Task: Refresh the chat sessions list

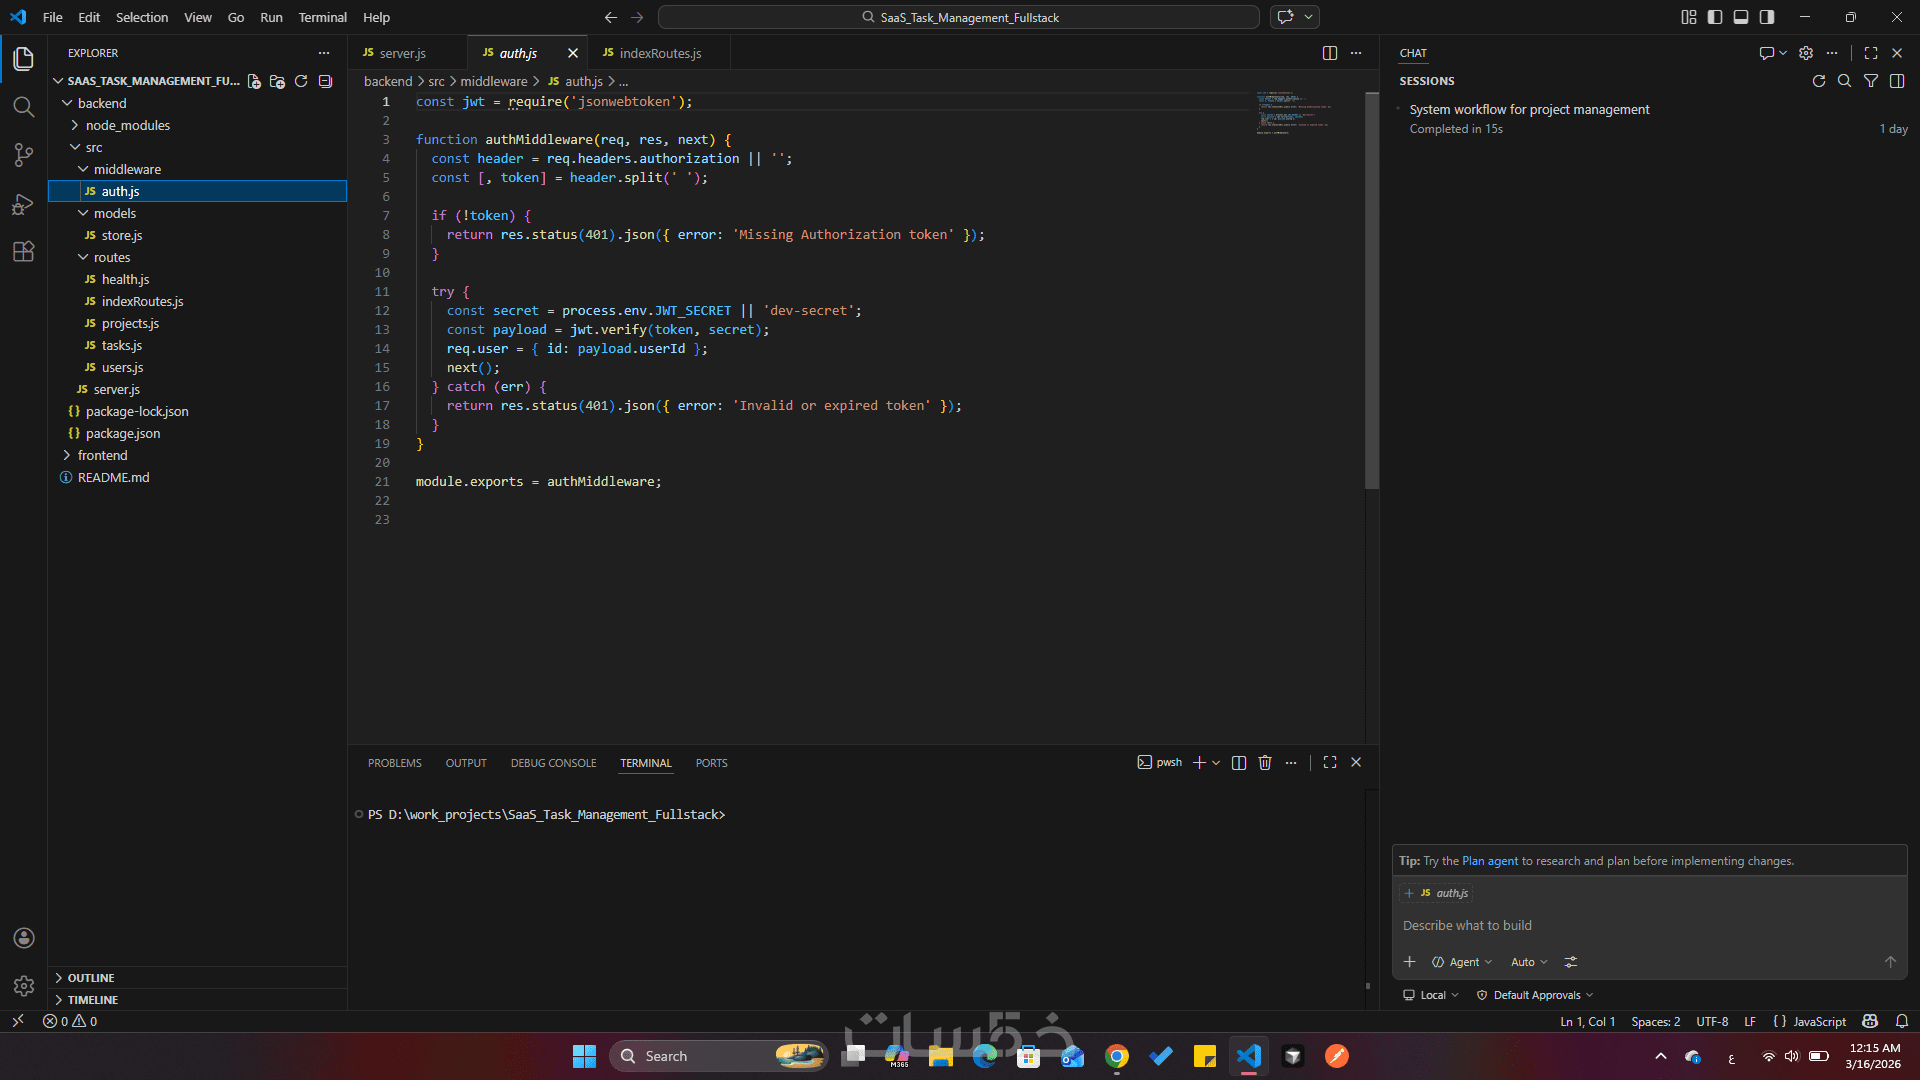Action: [x=1819, y=81]
